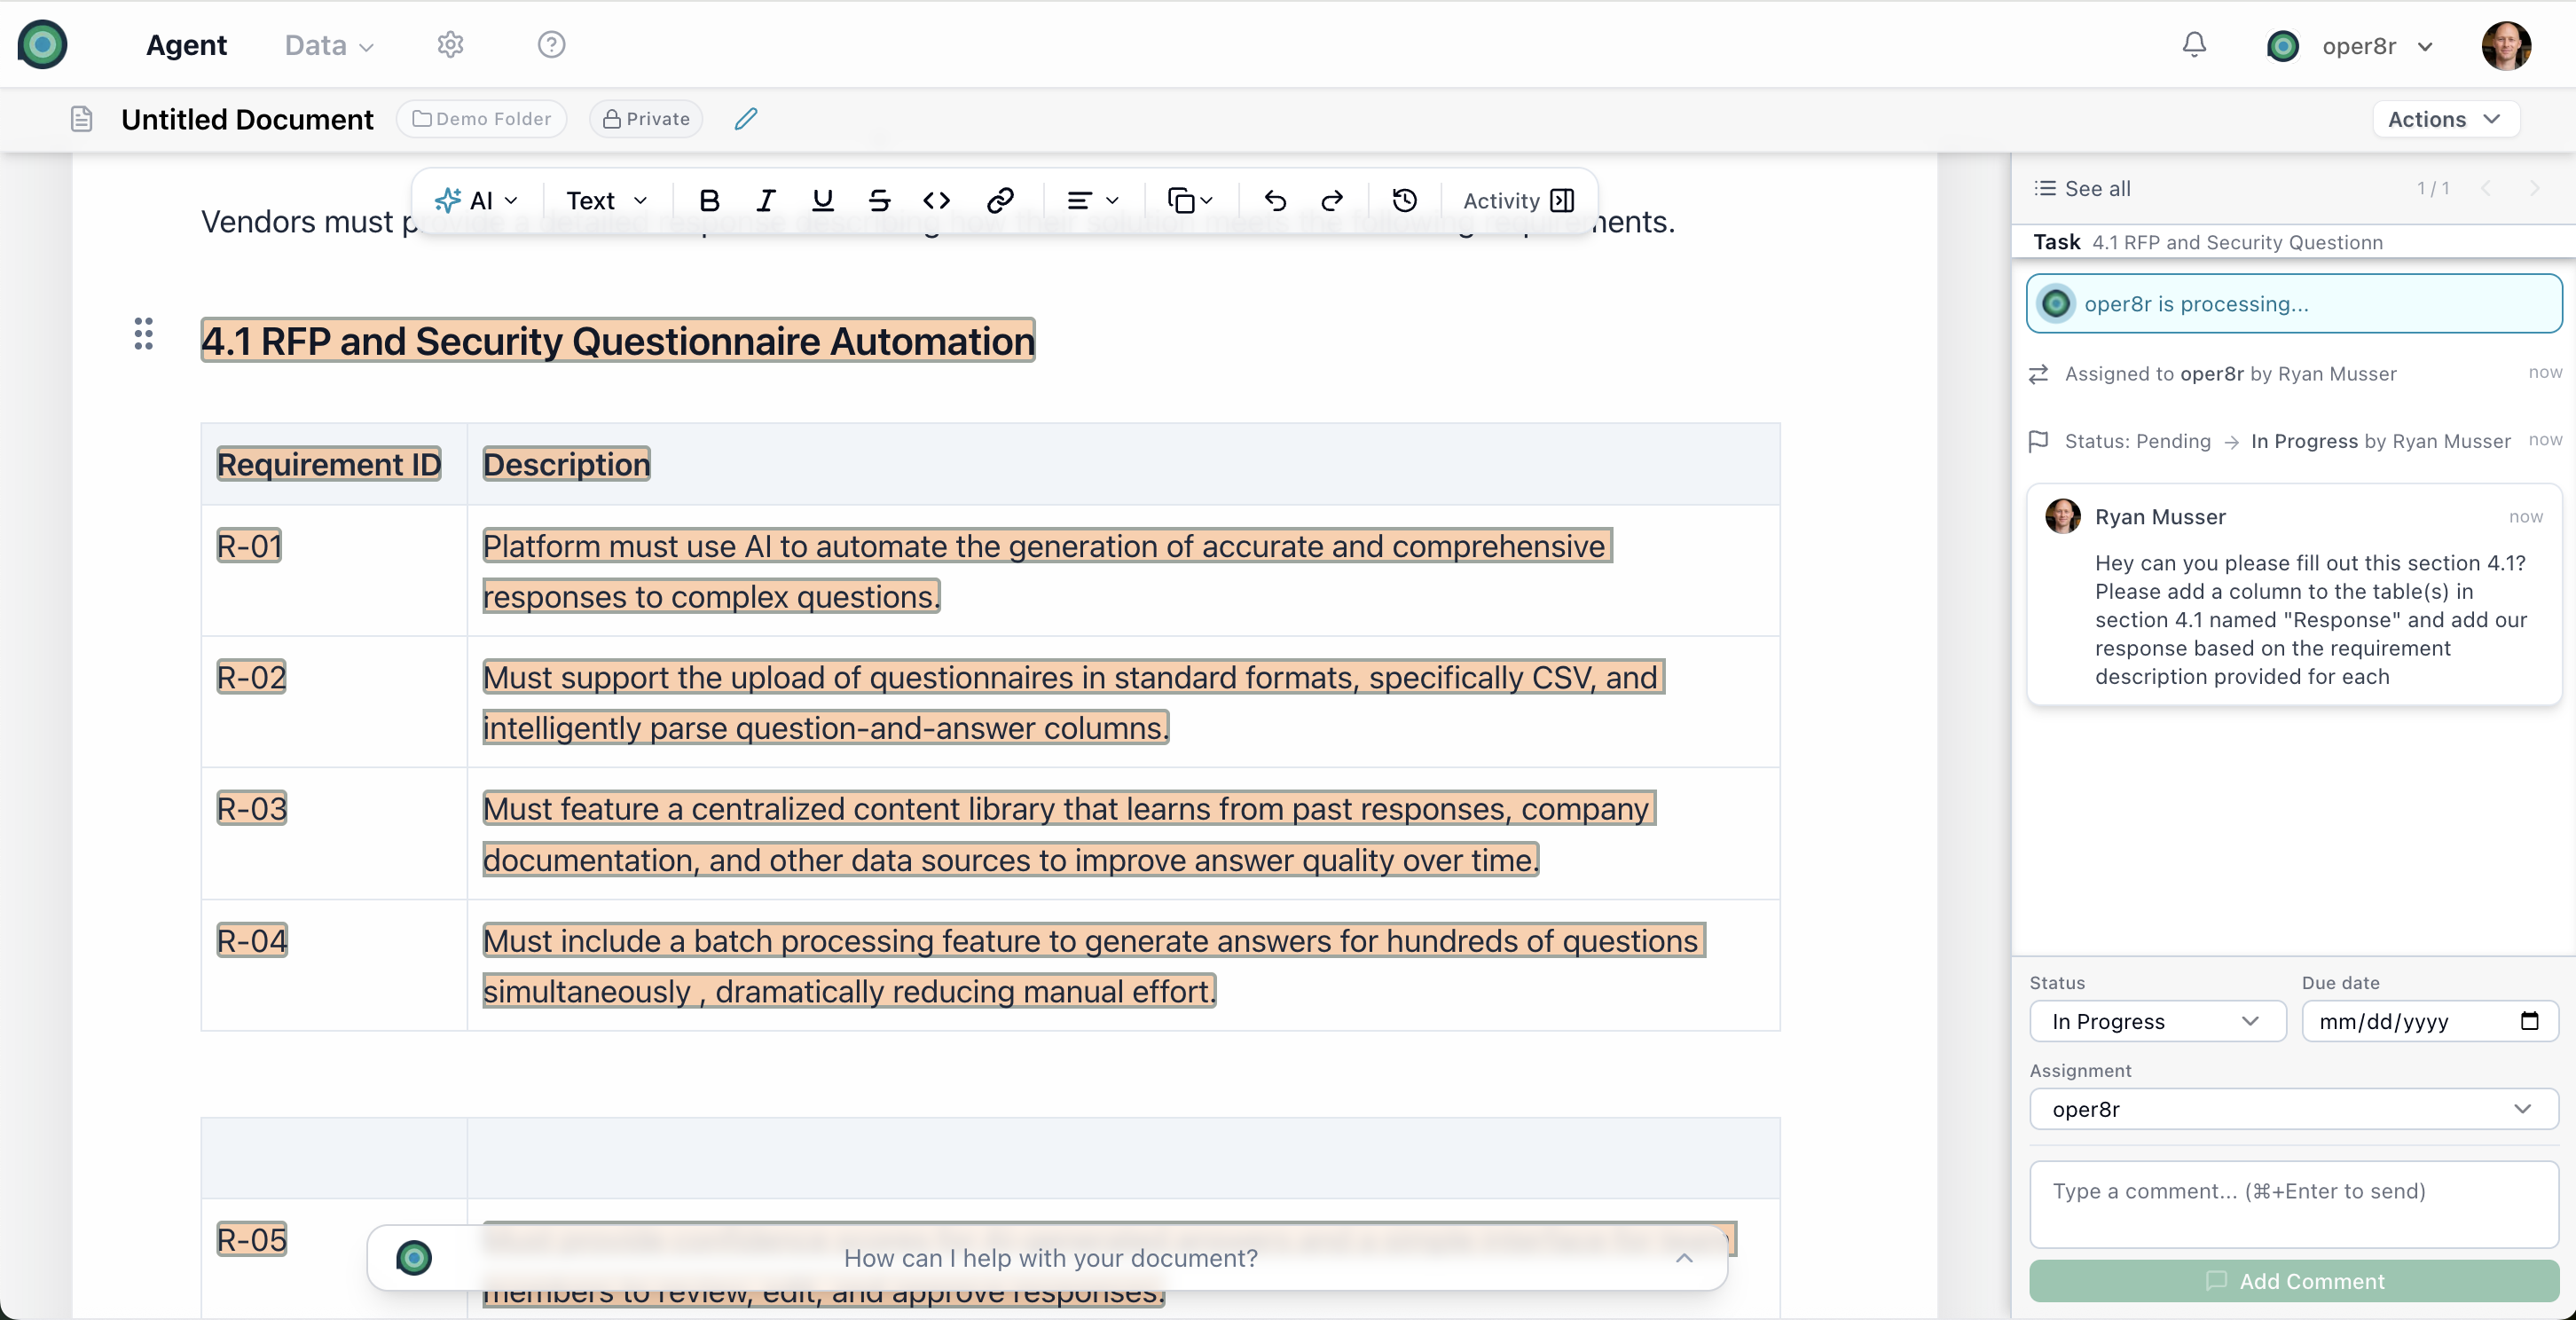Open the Data menu
Screen dimensions: 2576x1320
pyautogui.click(x=326, y=45)
